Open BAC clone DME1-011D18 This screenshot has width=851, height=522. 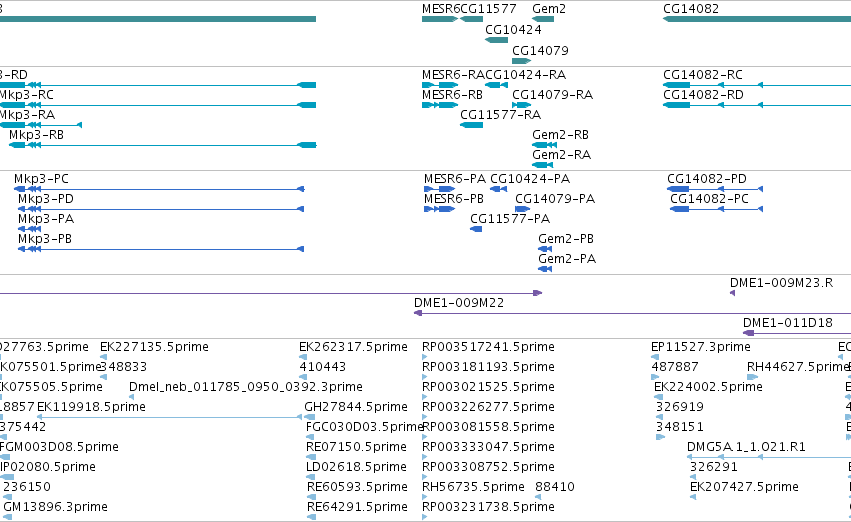(788, 323)
